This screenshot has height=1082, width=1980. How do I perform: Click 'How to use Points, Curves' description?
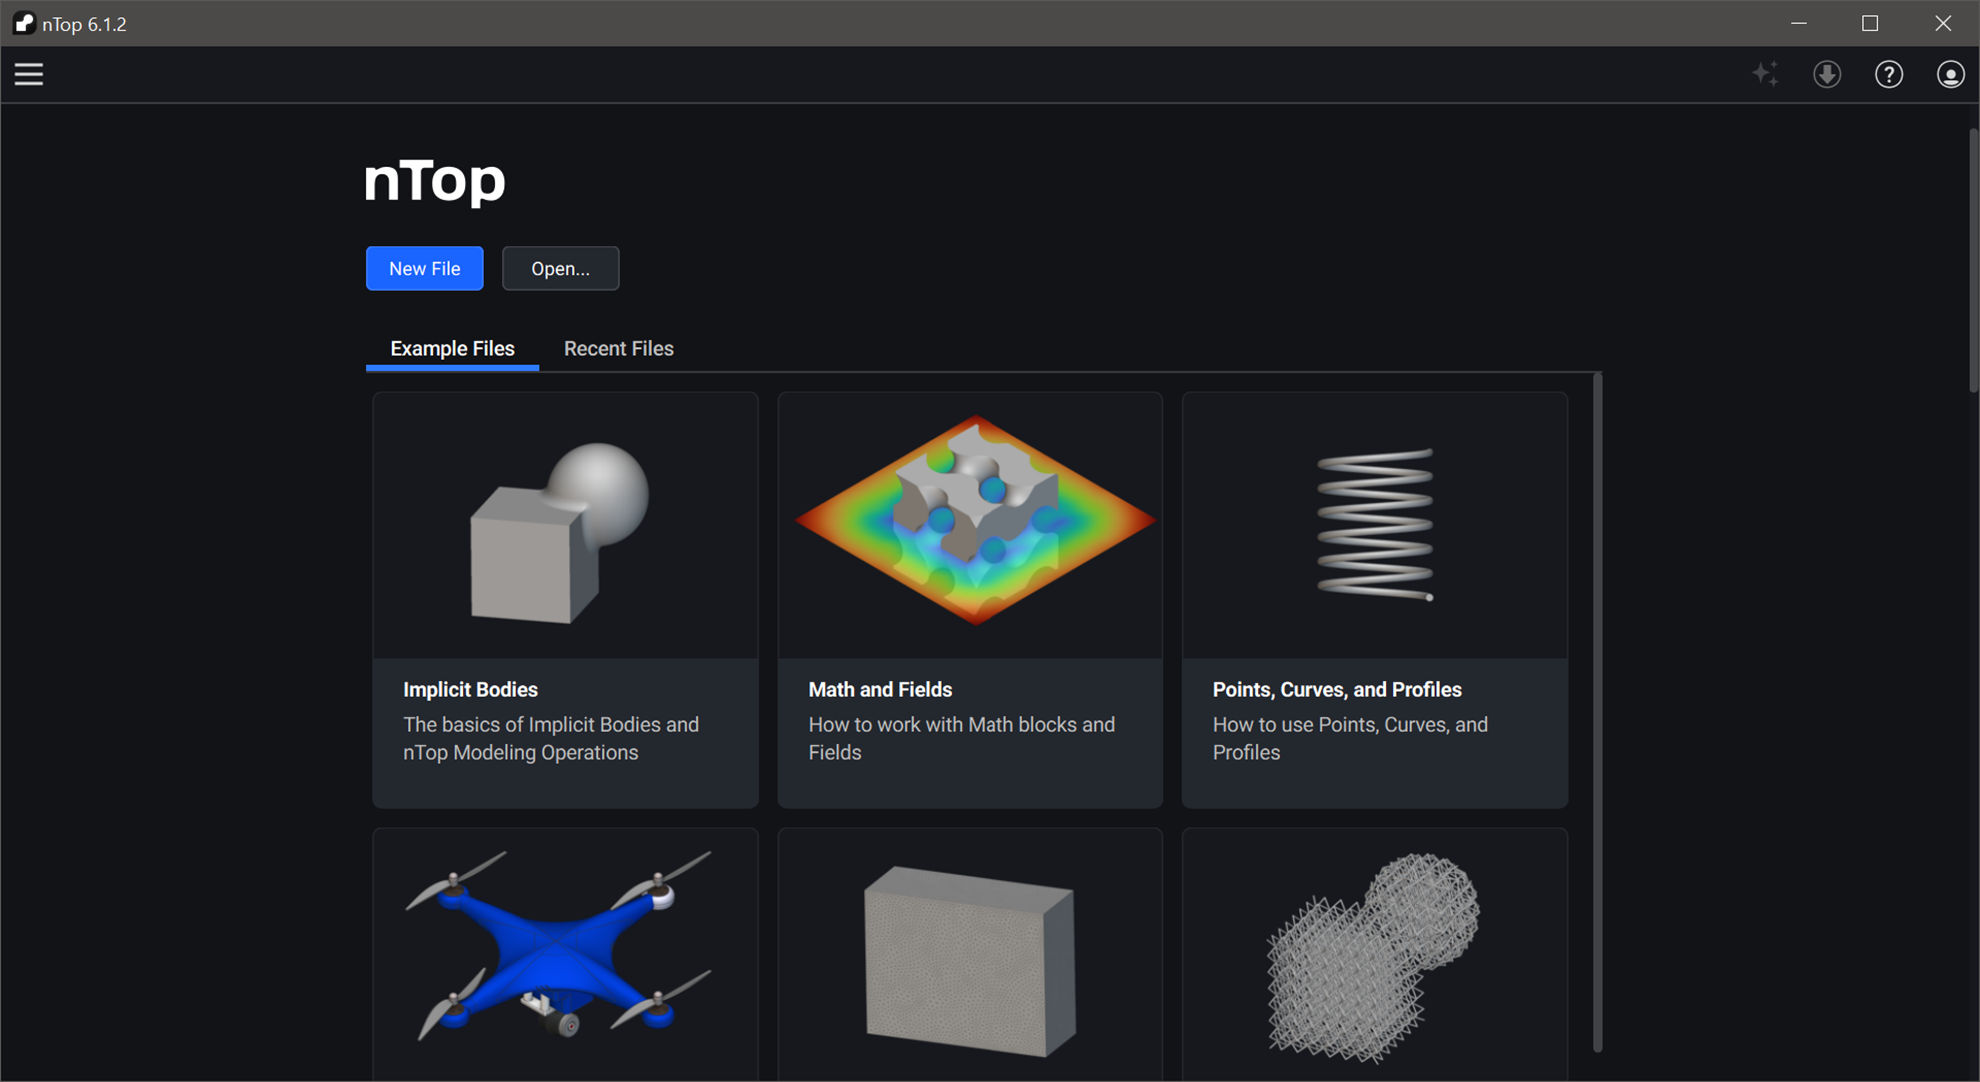click(x=1350, y=738)
